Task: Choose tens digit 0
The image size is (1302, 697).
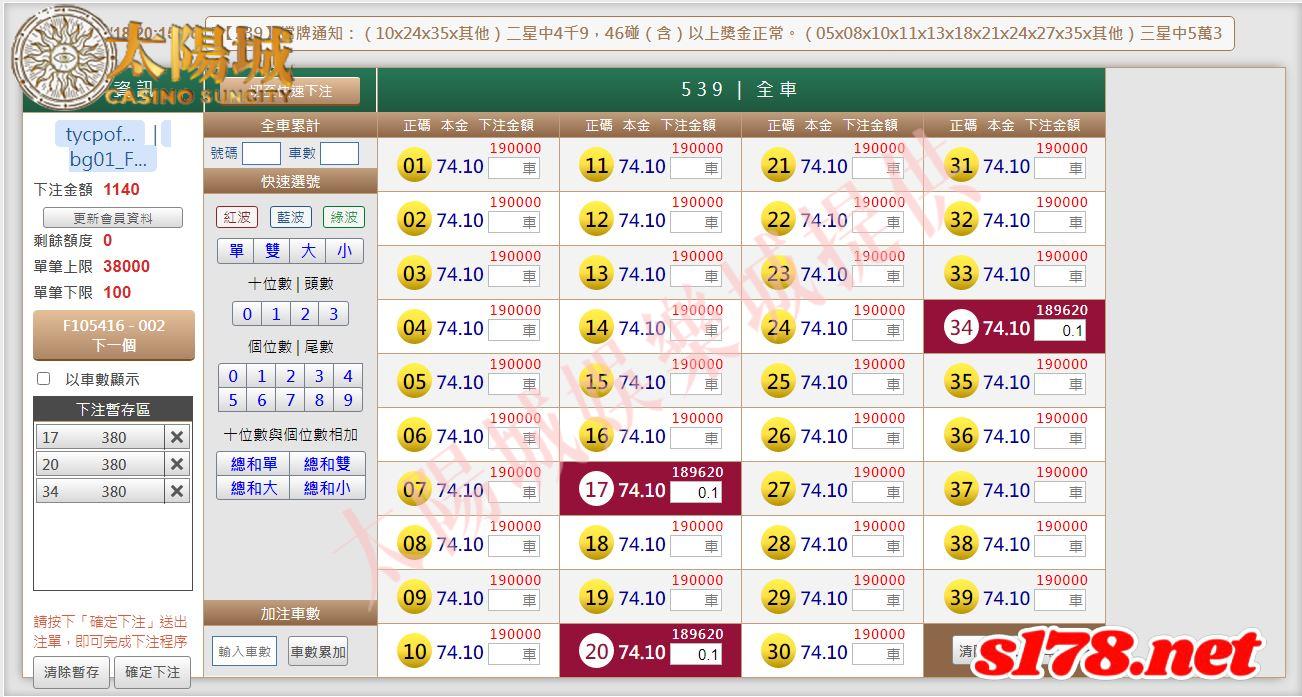Action: (x=248, y=314)
